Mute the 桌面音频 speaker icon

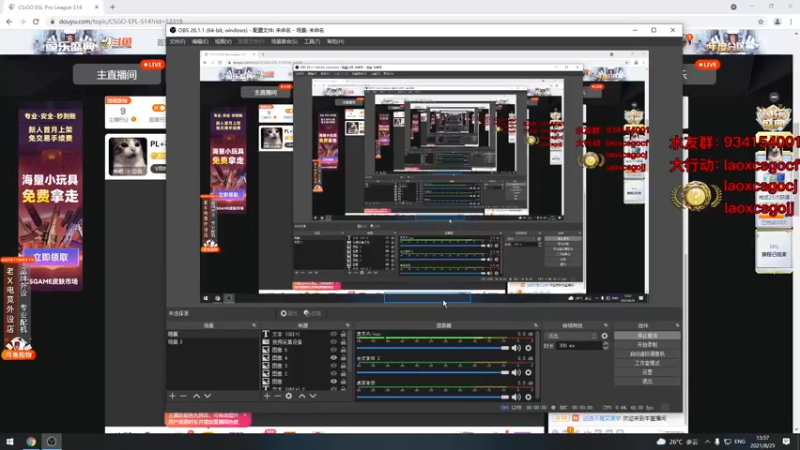click(516, 397)
